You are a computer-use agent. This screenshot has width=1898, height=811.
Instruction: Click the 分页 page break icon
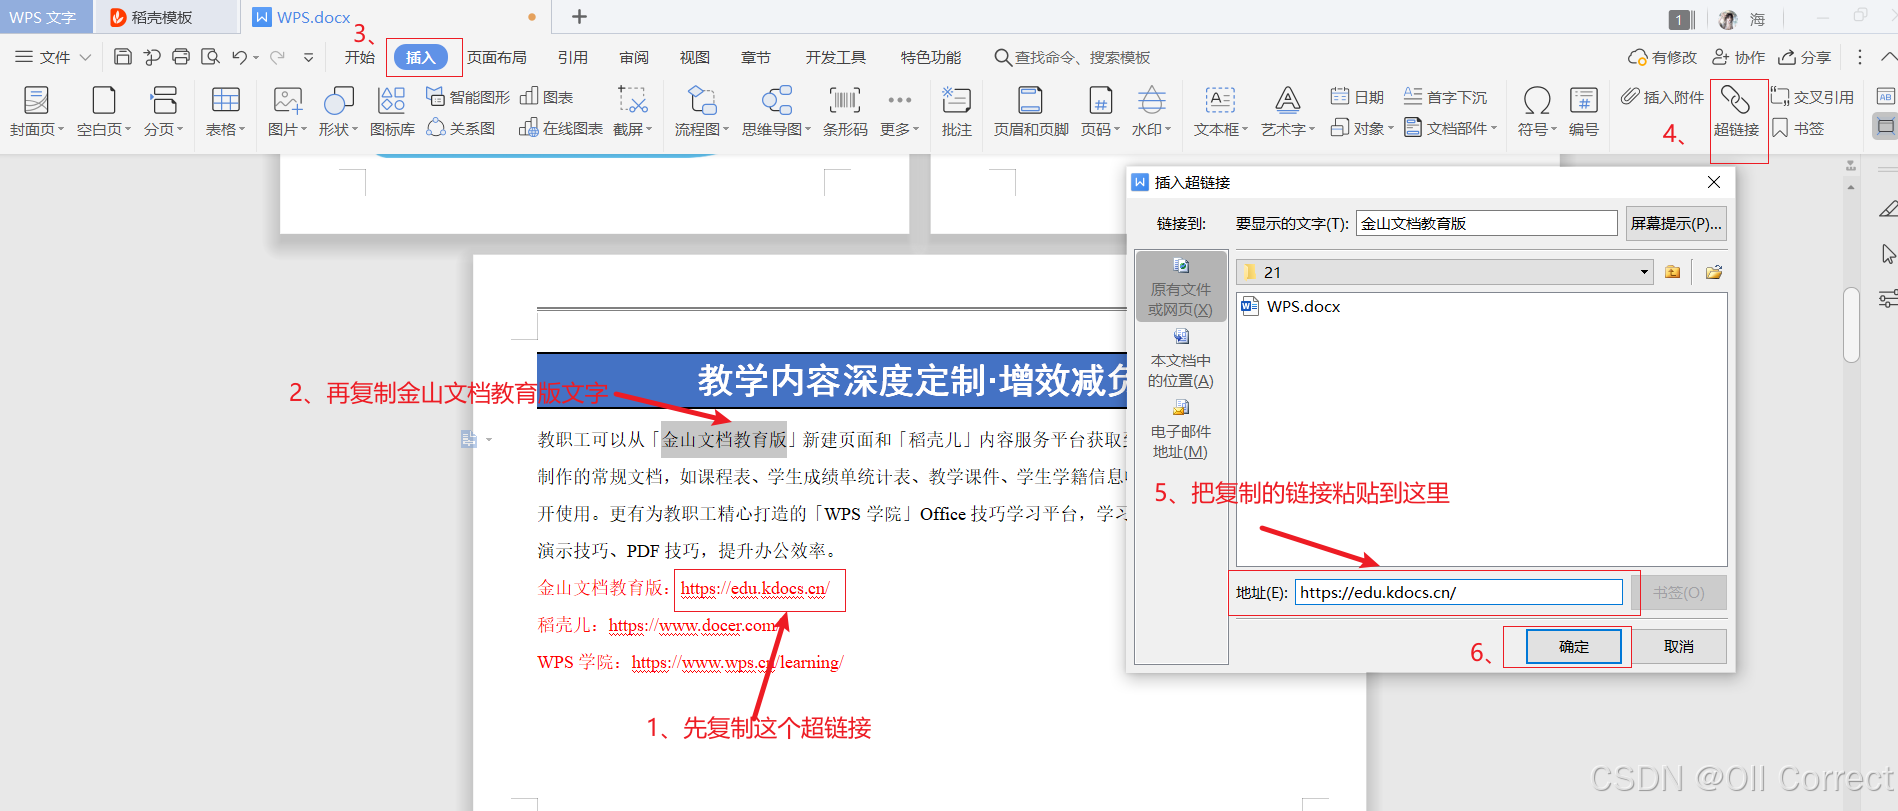(x=163, y=100)
